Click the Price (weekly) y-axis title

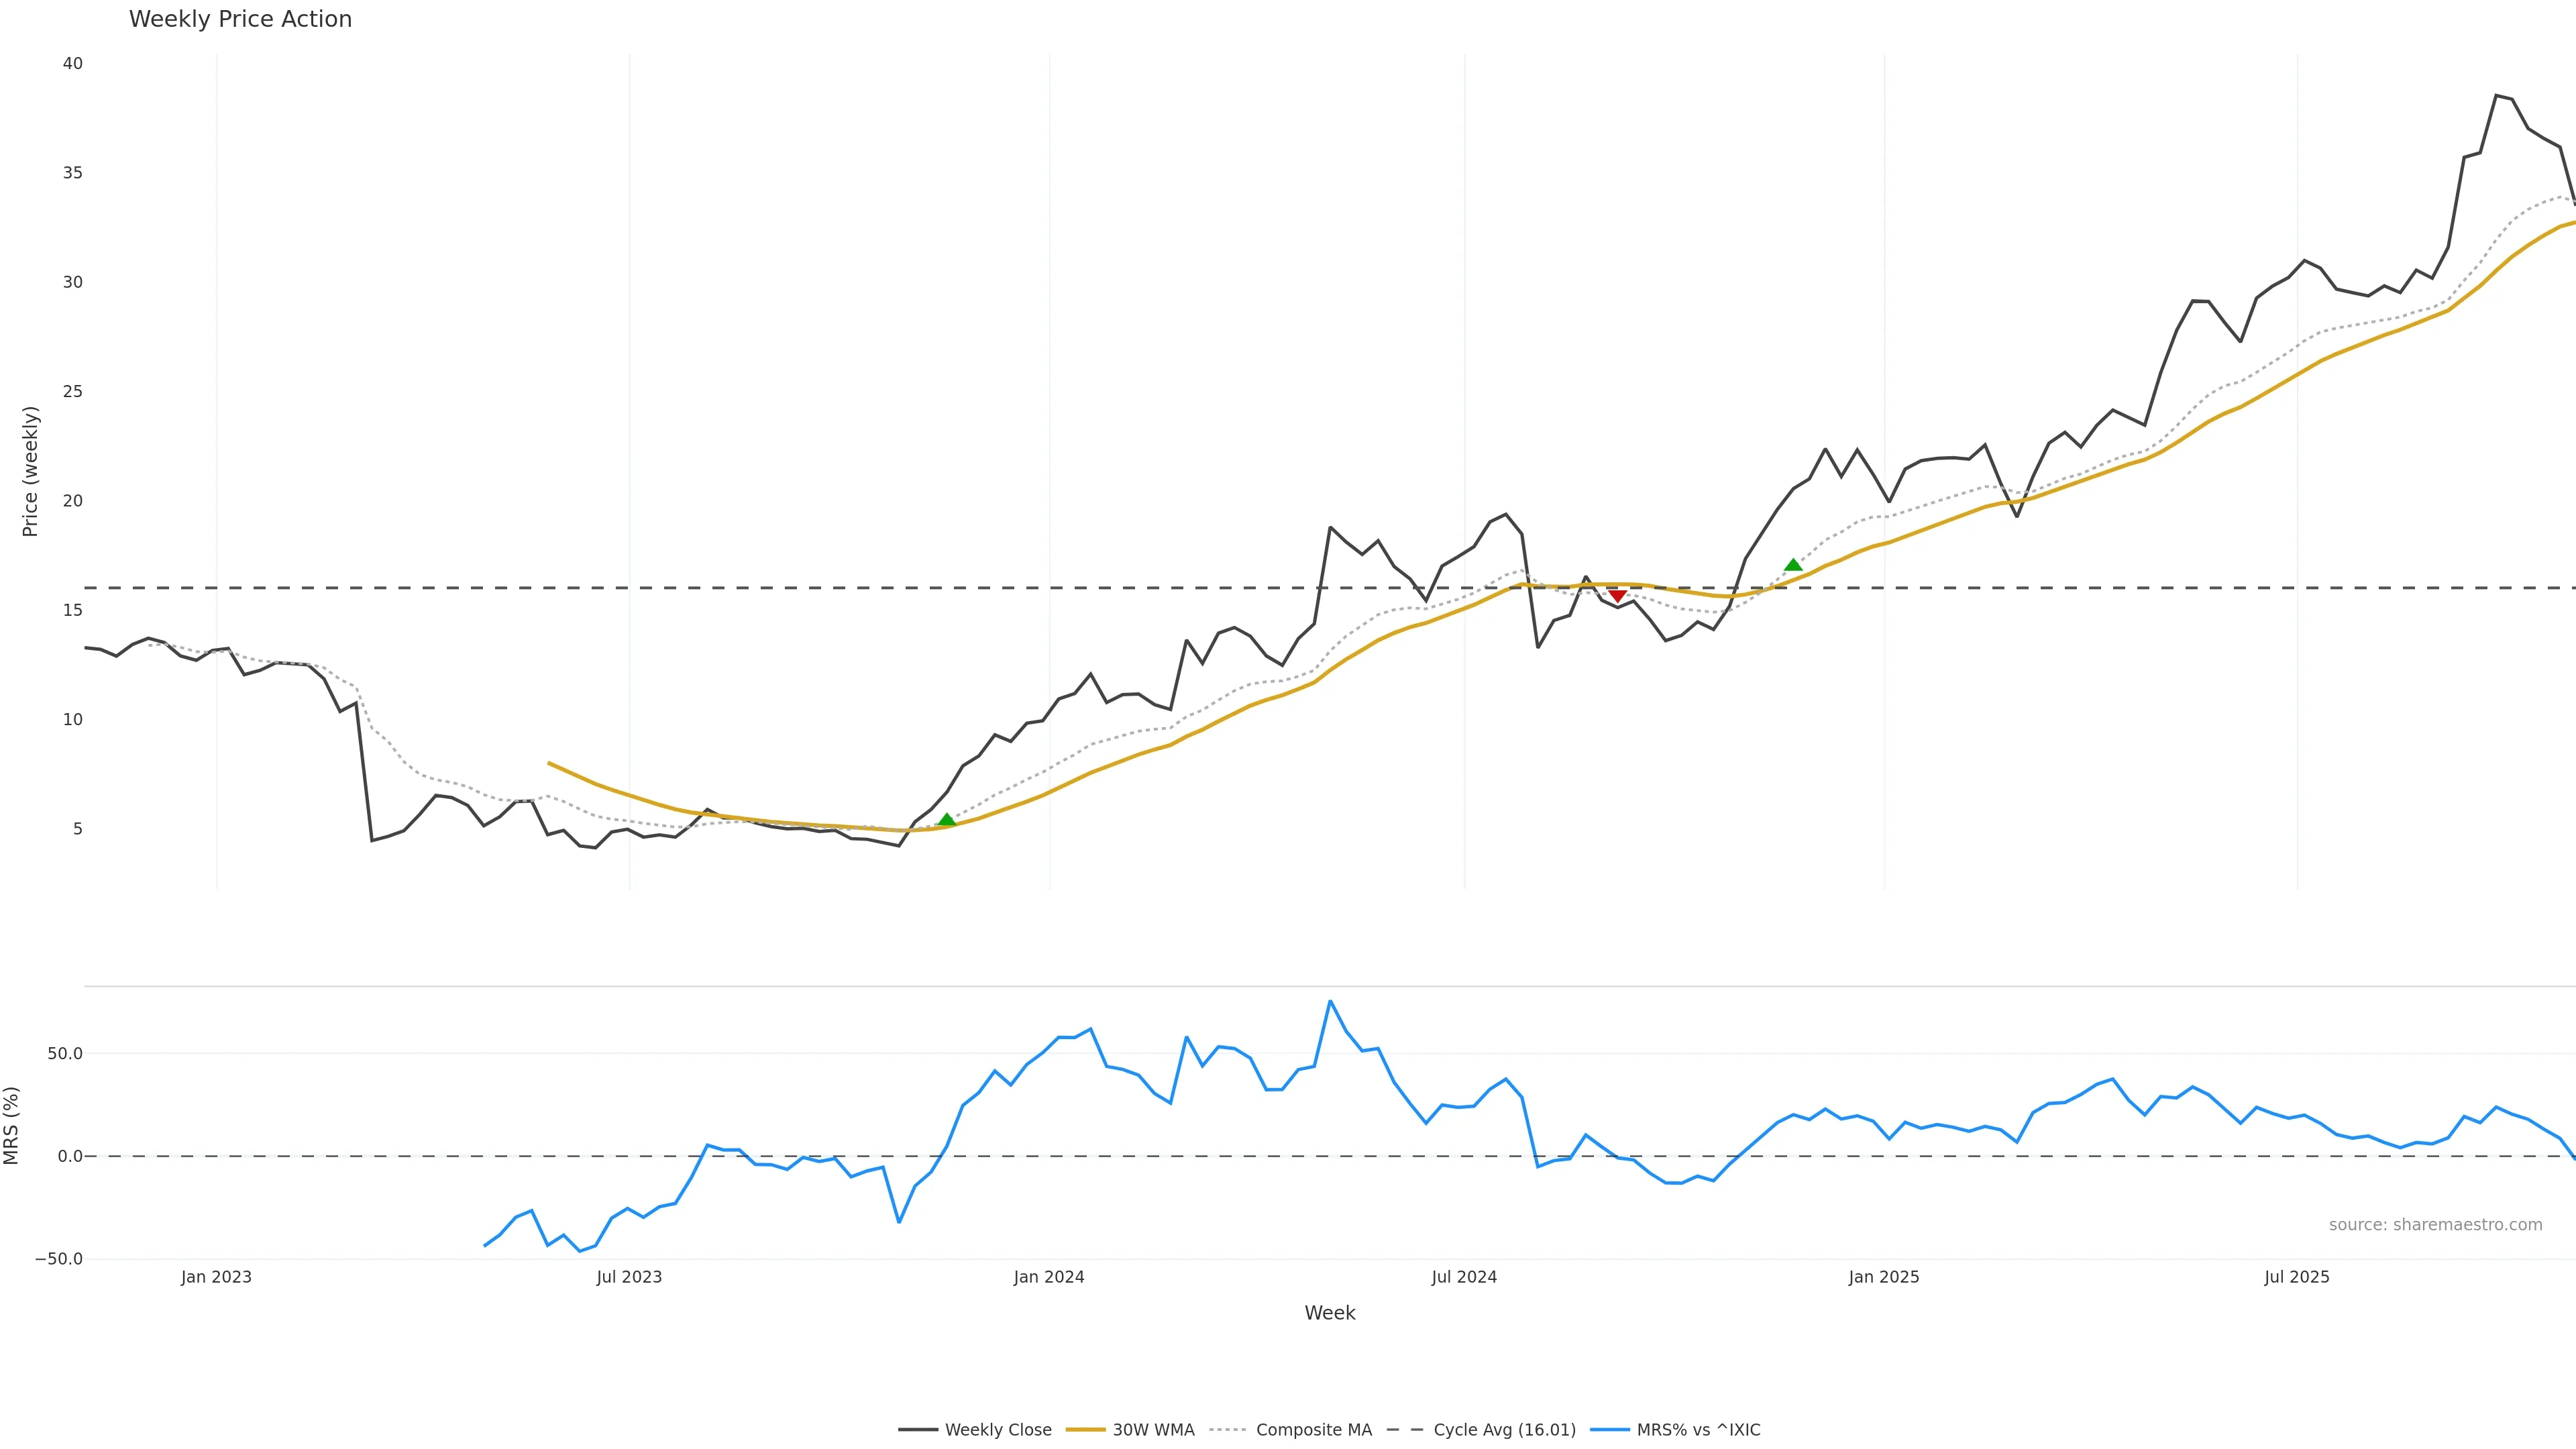click(x=30, y=471)
